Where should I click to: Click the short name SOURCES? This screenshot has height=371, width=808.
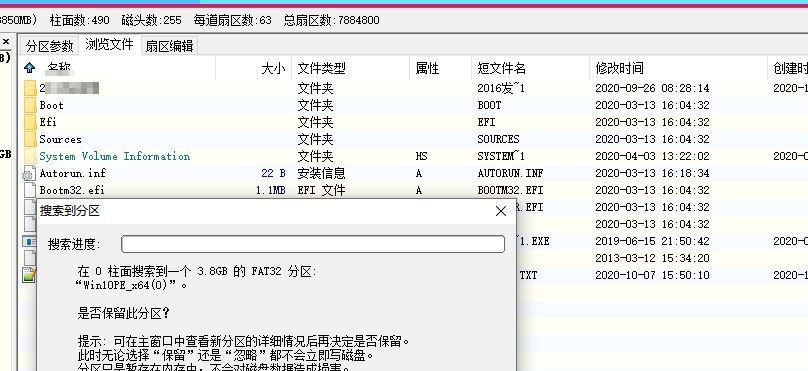(498, 139)
